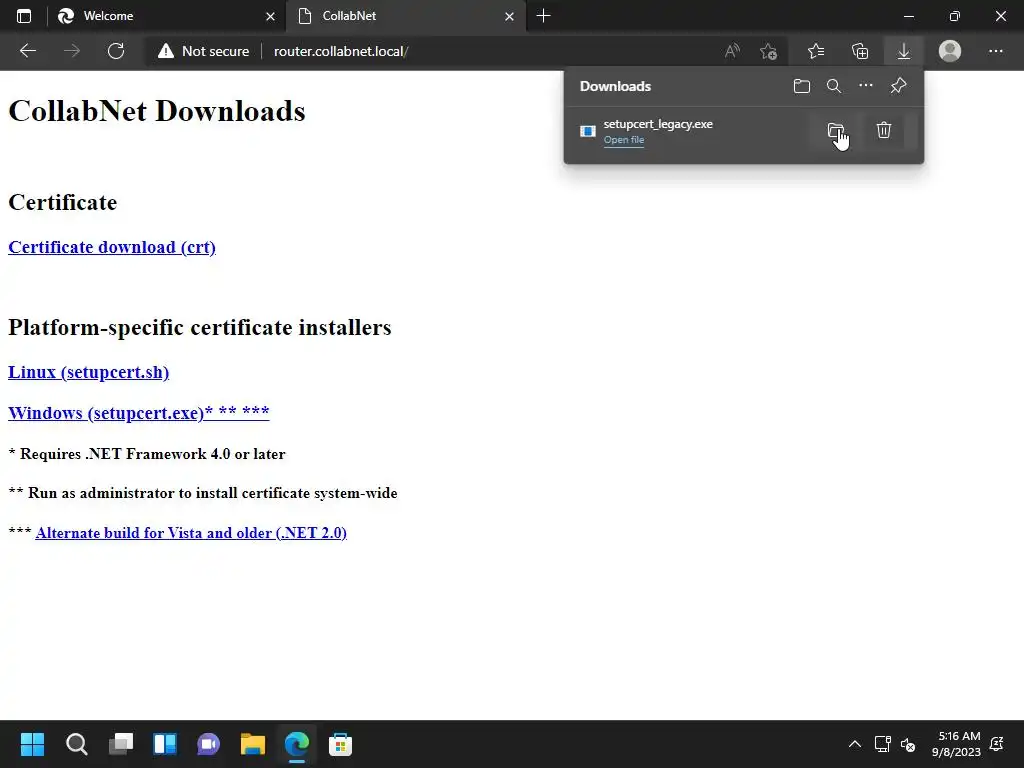The height and width of the screenshot is (768, 1024).
Task: Open the Favorites list
Action: 816,51
